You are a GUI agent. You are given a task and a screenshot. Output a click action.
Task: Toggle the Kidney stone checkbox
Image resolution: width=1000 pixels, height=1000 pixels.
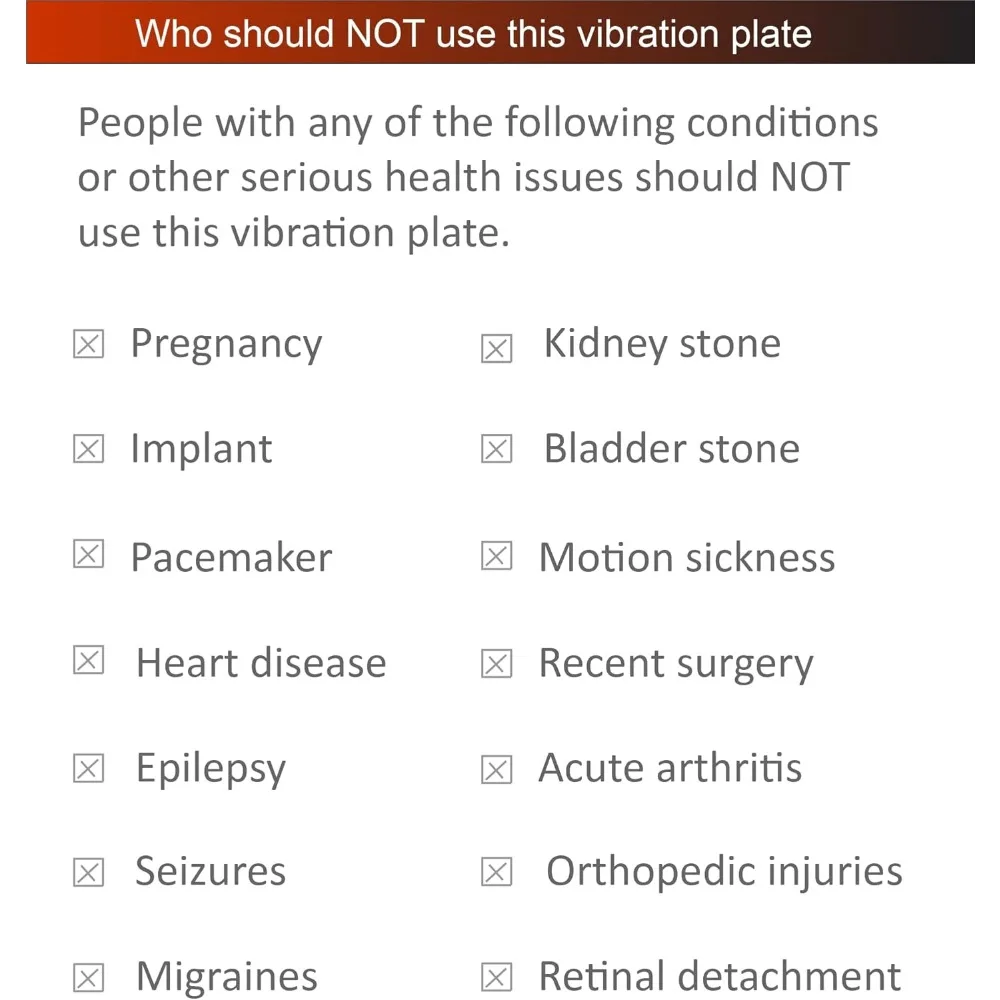[x=497, y=349]
